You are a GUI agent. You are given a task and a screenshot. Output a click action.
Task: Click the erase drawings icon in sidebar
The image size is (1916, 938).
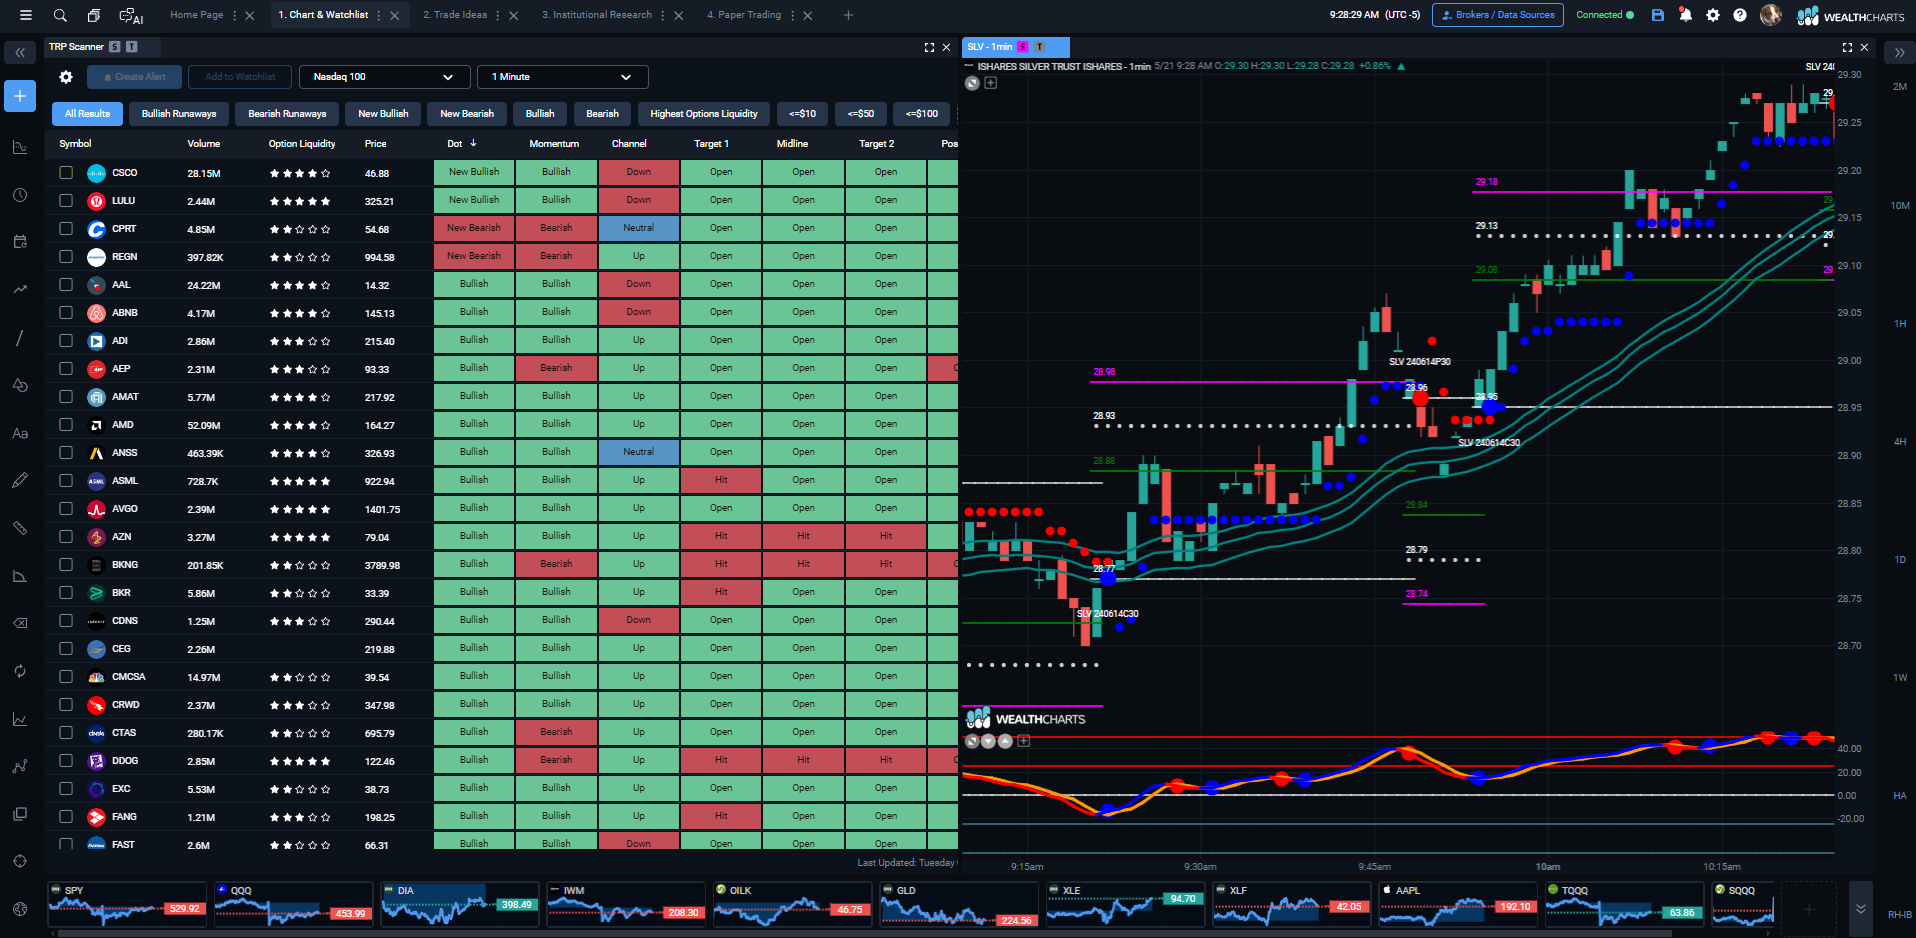click(20, 623)
